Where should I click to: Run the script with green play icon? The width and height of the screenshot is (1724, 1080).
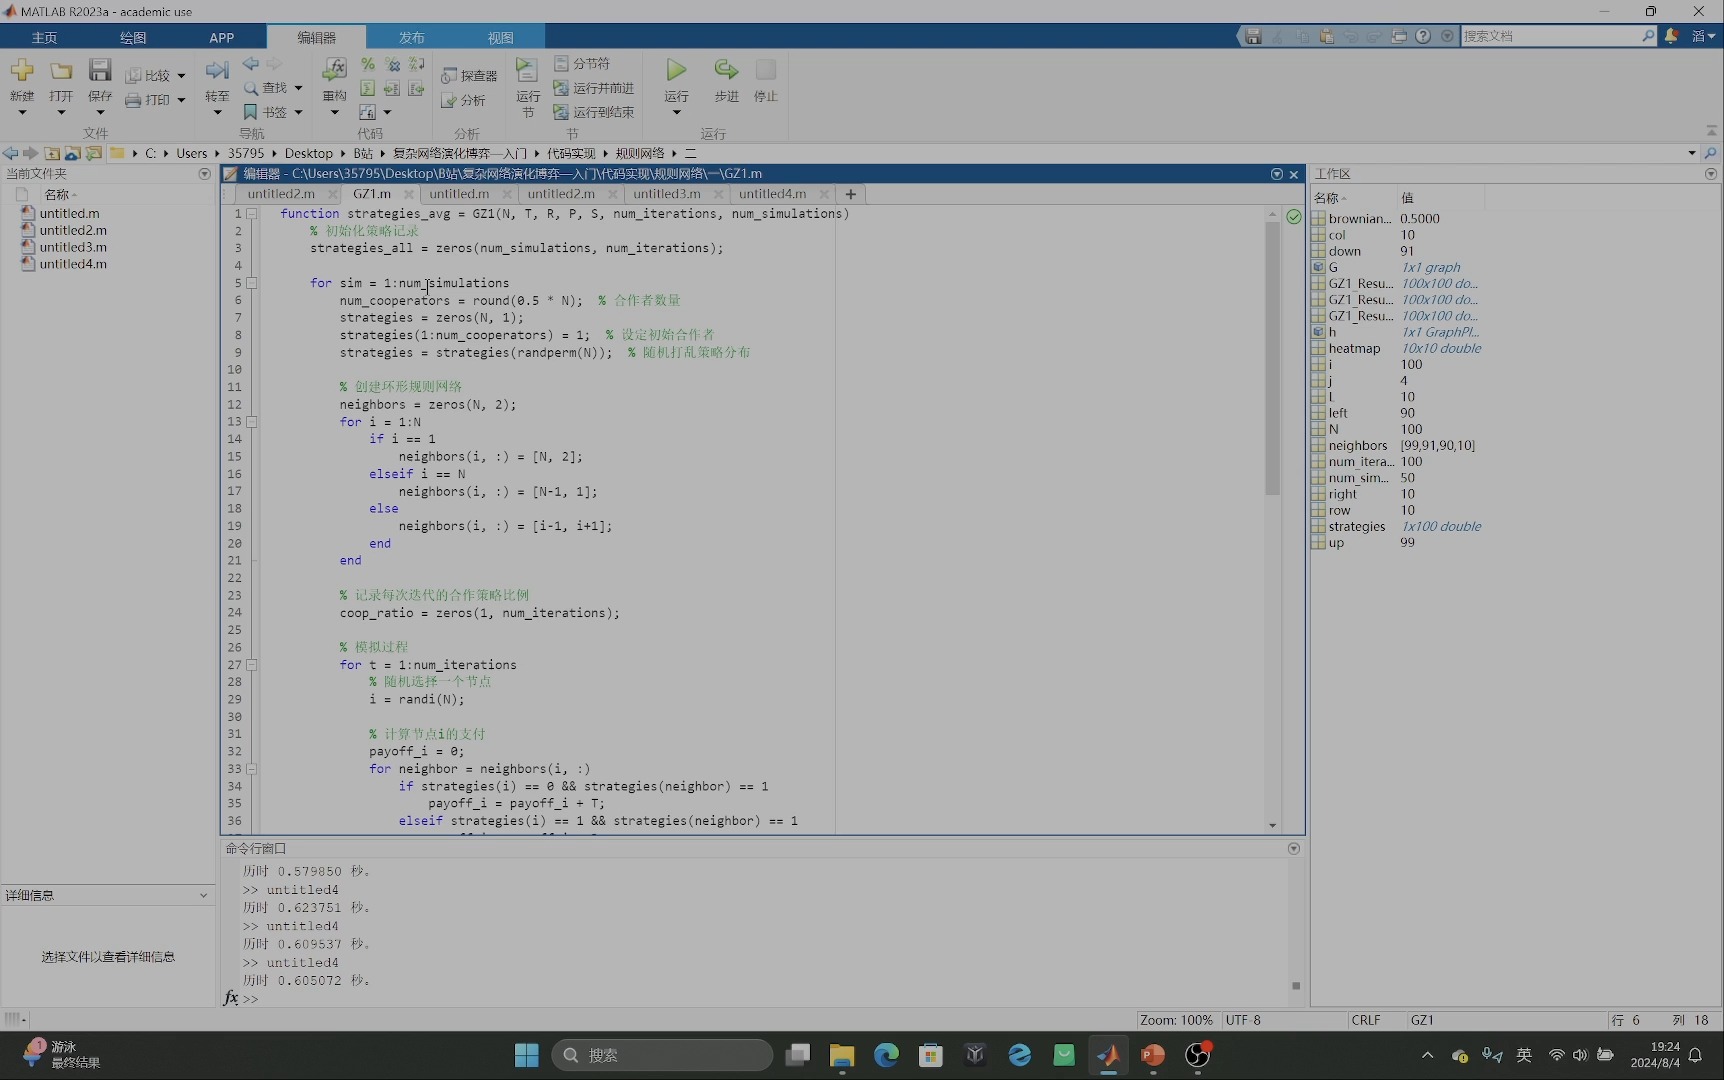(x=677, y=70)
